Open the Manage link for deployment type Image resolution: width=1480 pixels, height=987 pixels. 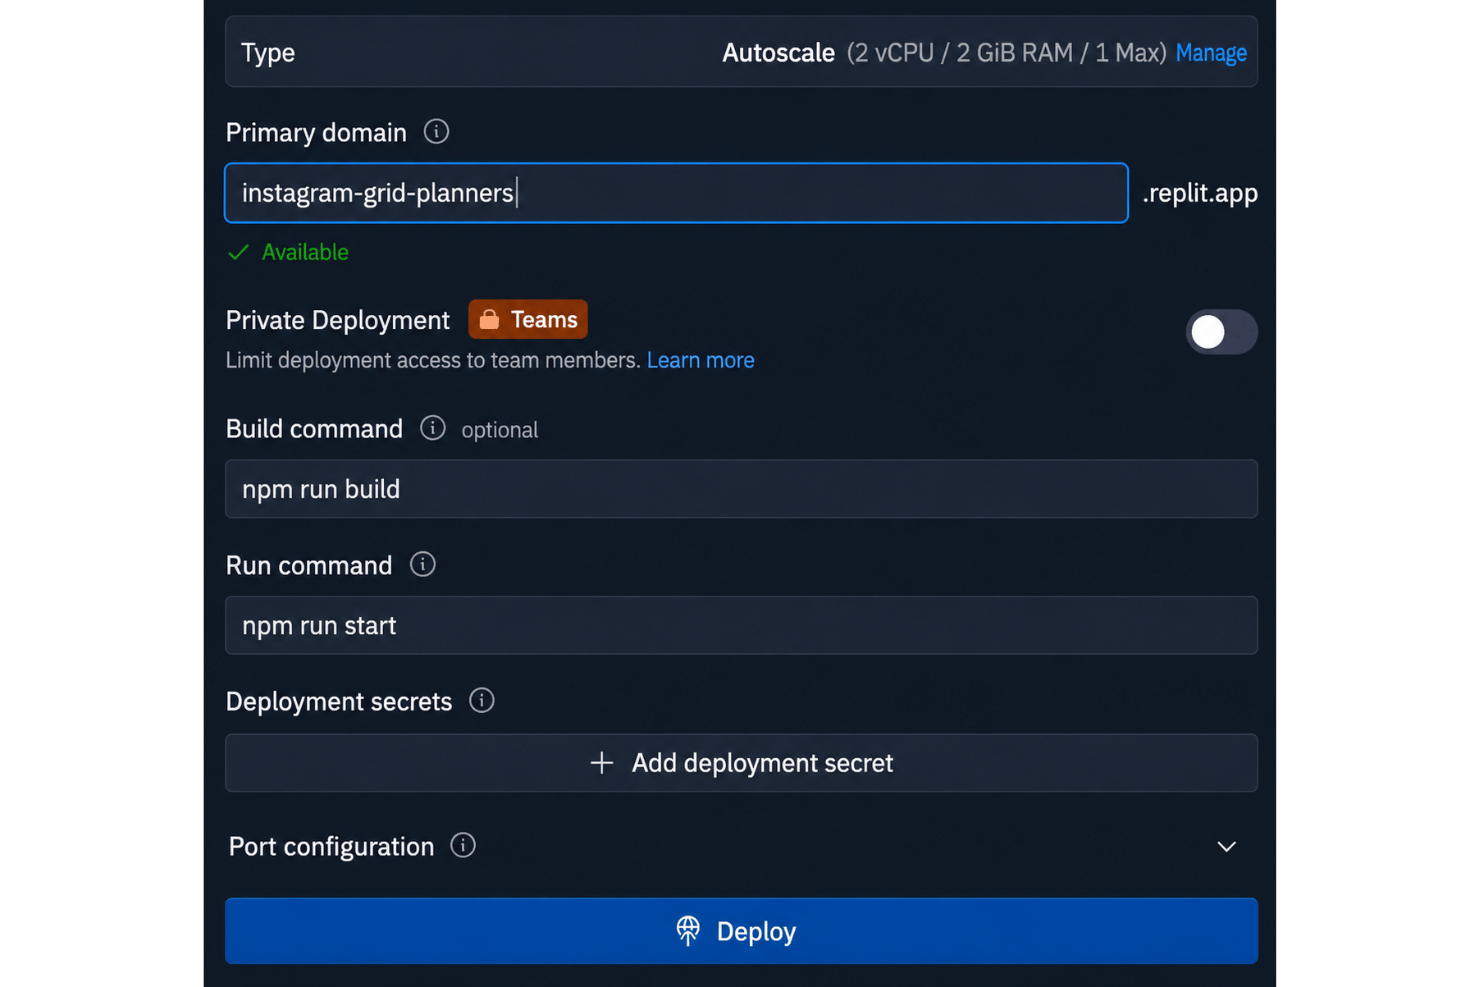click(x=1211, y=52)
